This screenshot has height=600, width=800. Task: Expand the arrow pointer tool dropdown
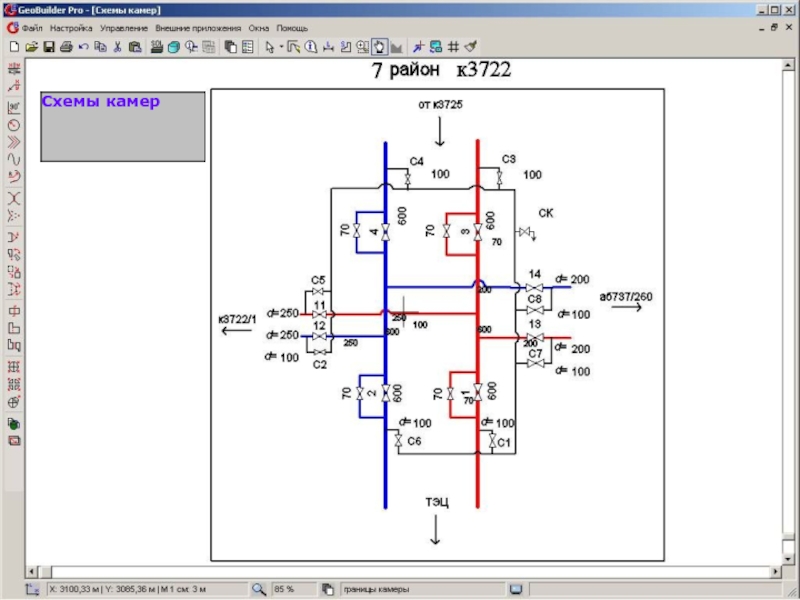pyautogui.click(x=281, y=47)
